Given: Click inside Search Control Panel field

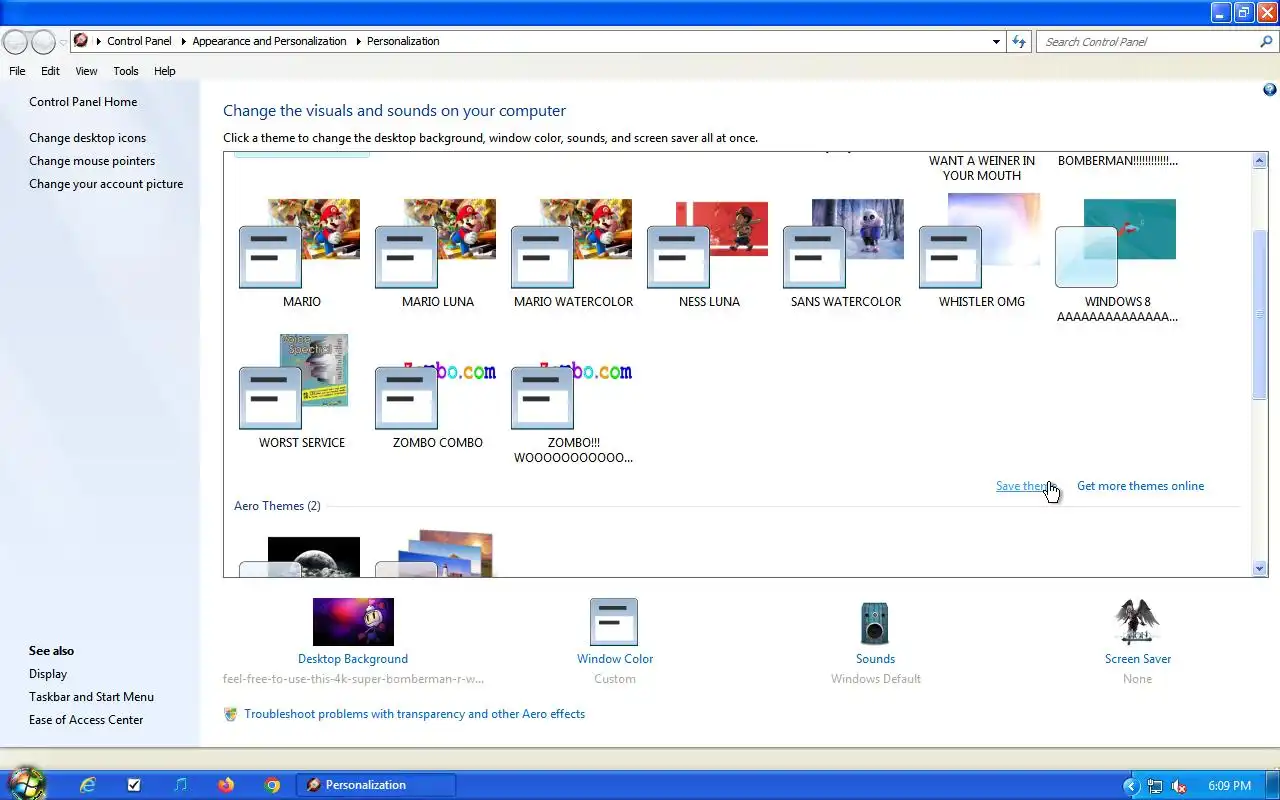Looking at the screenshot, I should tap(1145, 42).
